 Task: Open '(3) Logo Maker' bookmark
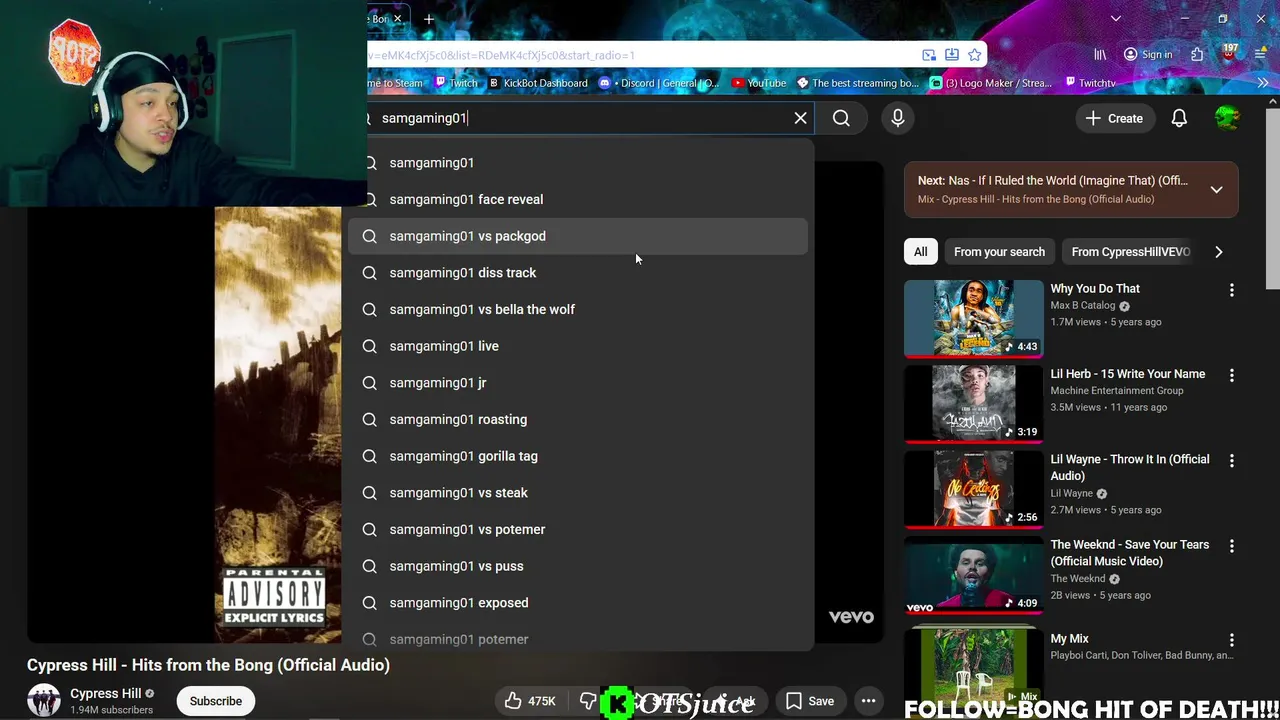tap(990, 83)
